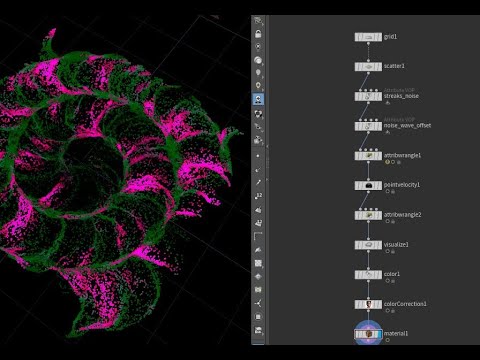Click the three-axis gnomon icon in display toolbar
Image resolution: width=480 pixels, height=360 pixels.
point(258,303)
